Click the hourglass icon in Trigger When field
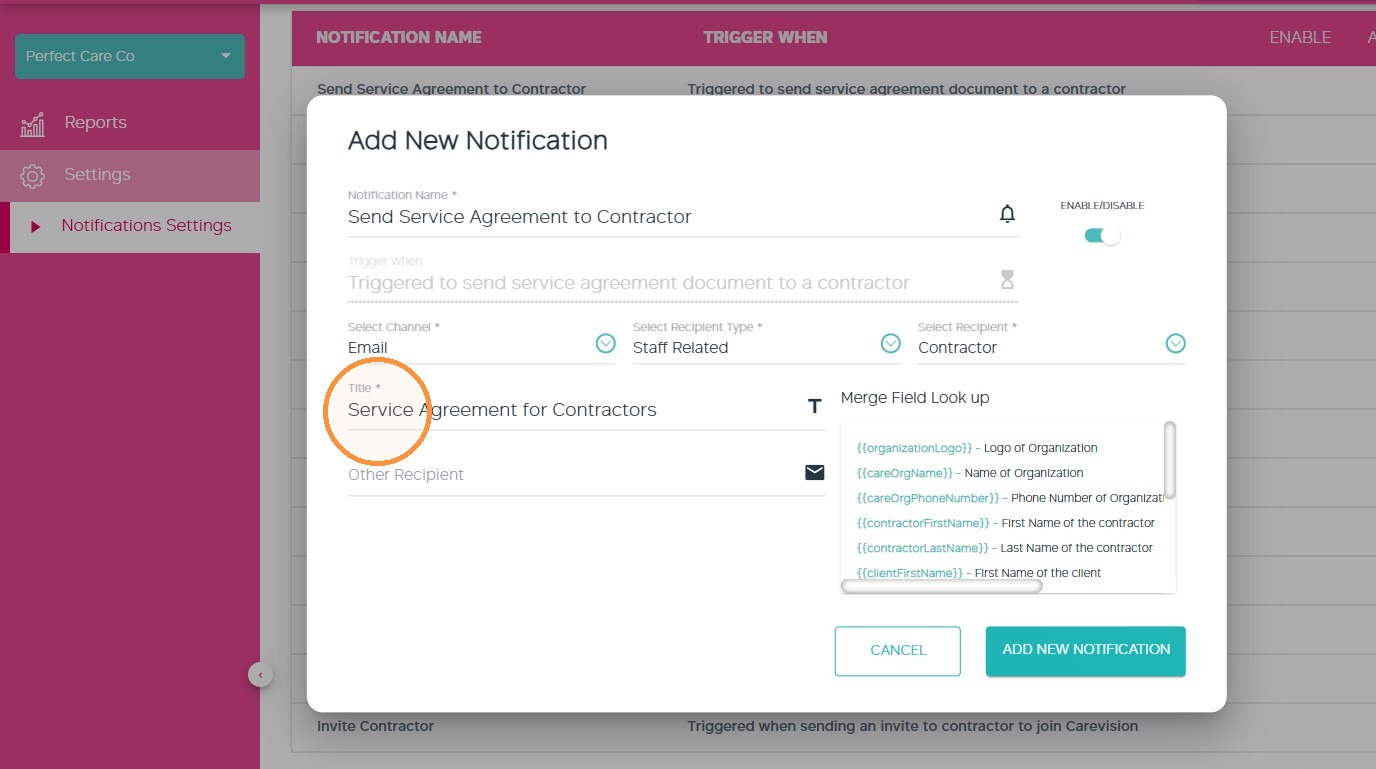This screenshot has height=769, width=1376. [1007, 279]
